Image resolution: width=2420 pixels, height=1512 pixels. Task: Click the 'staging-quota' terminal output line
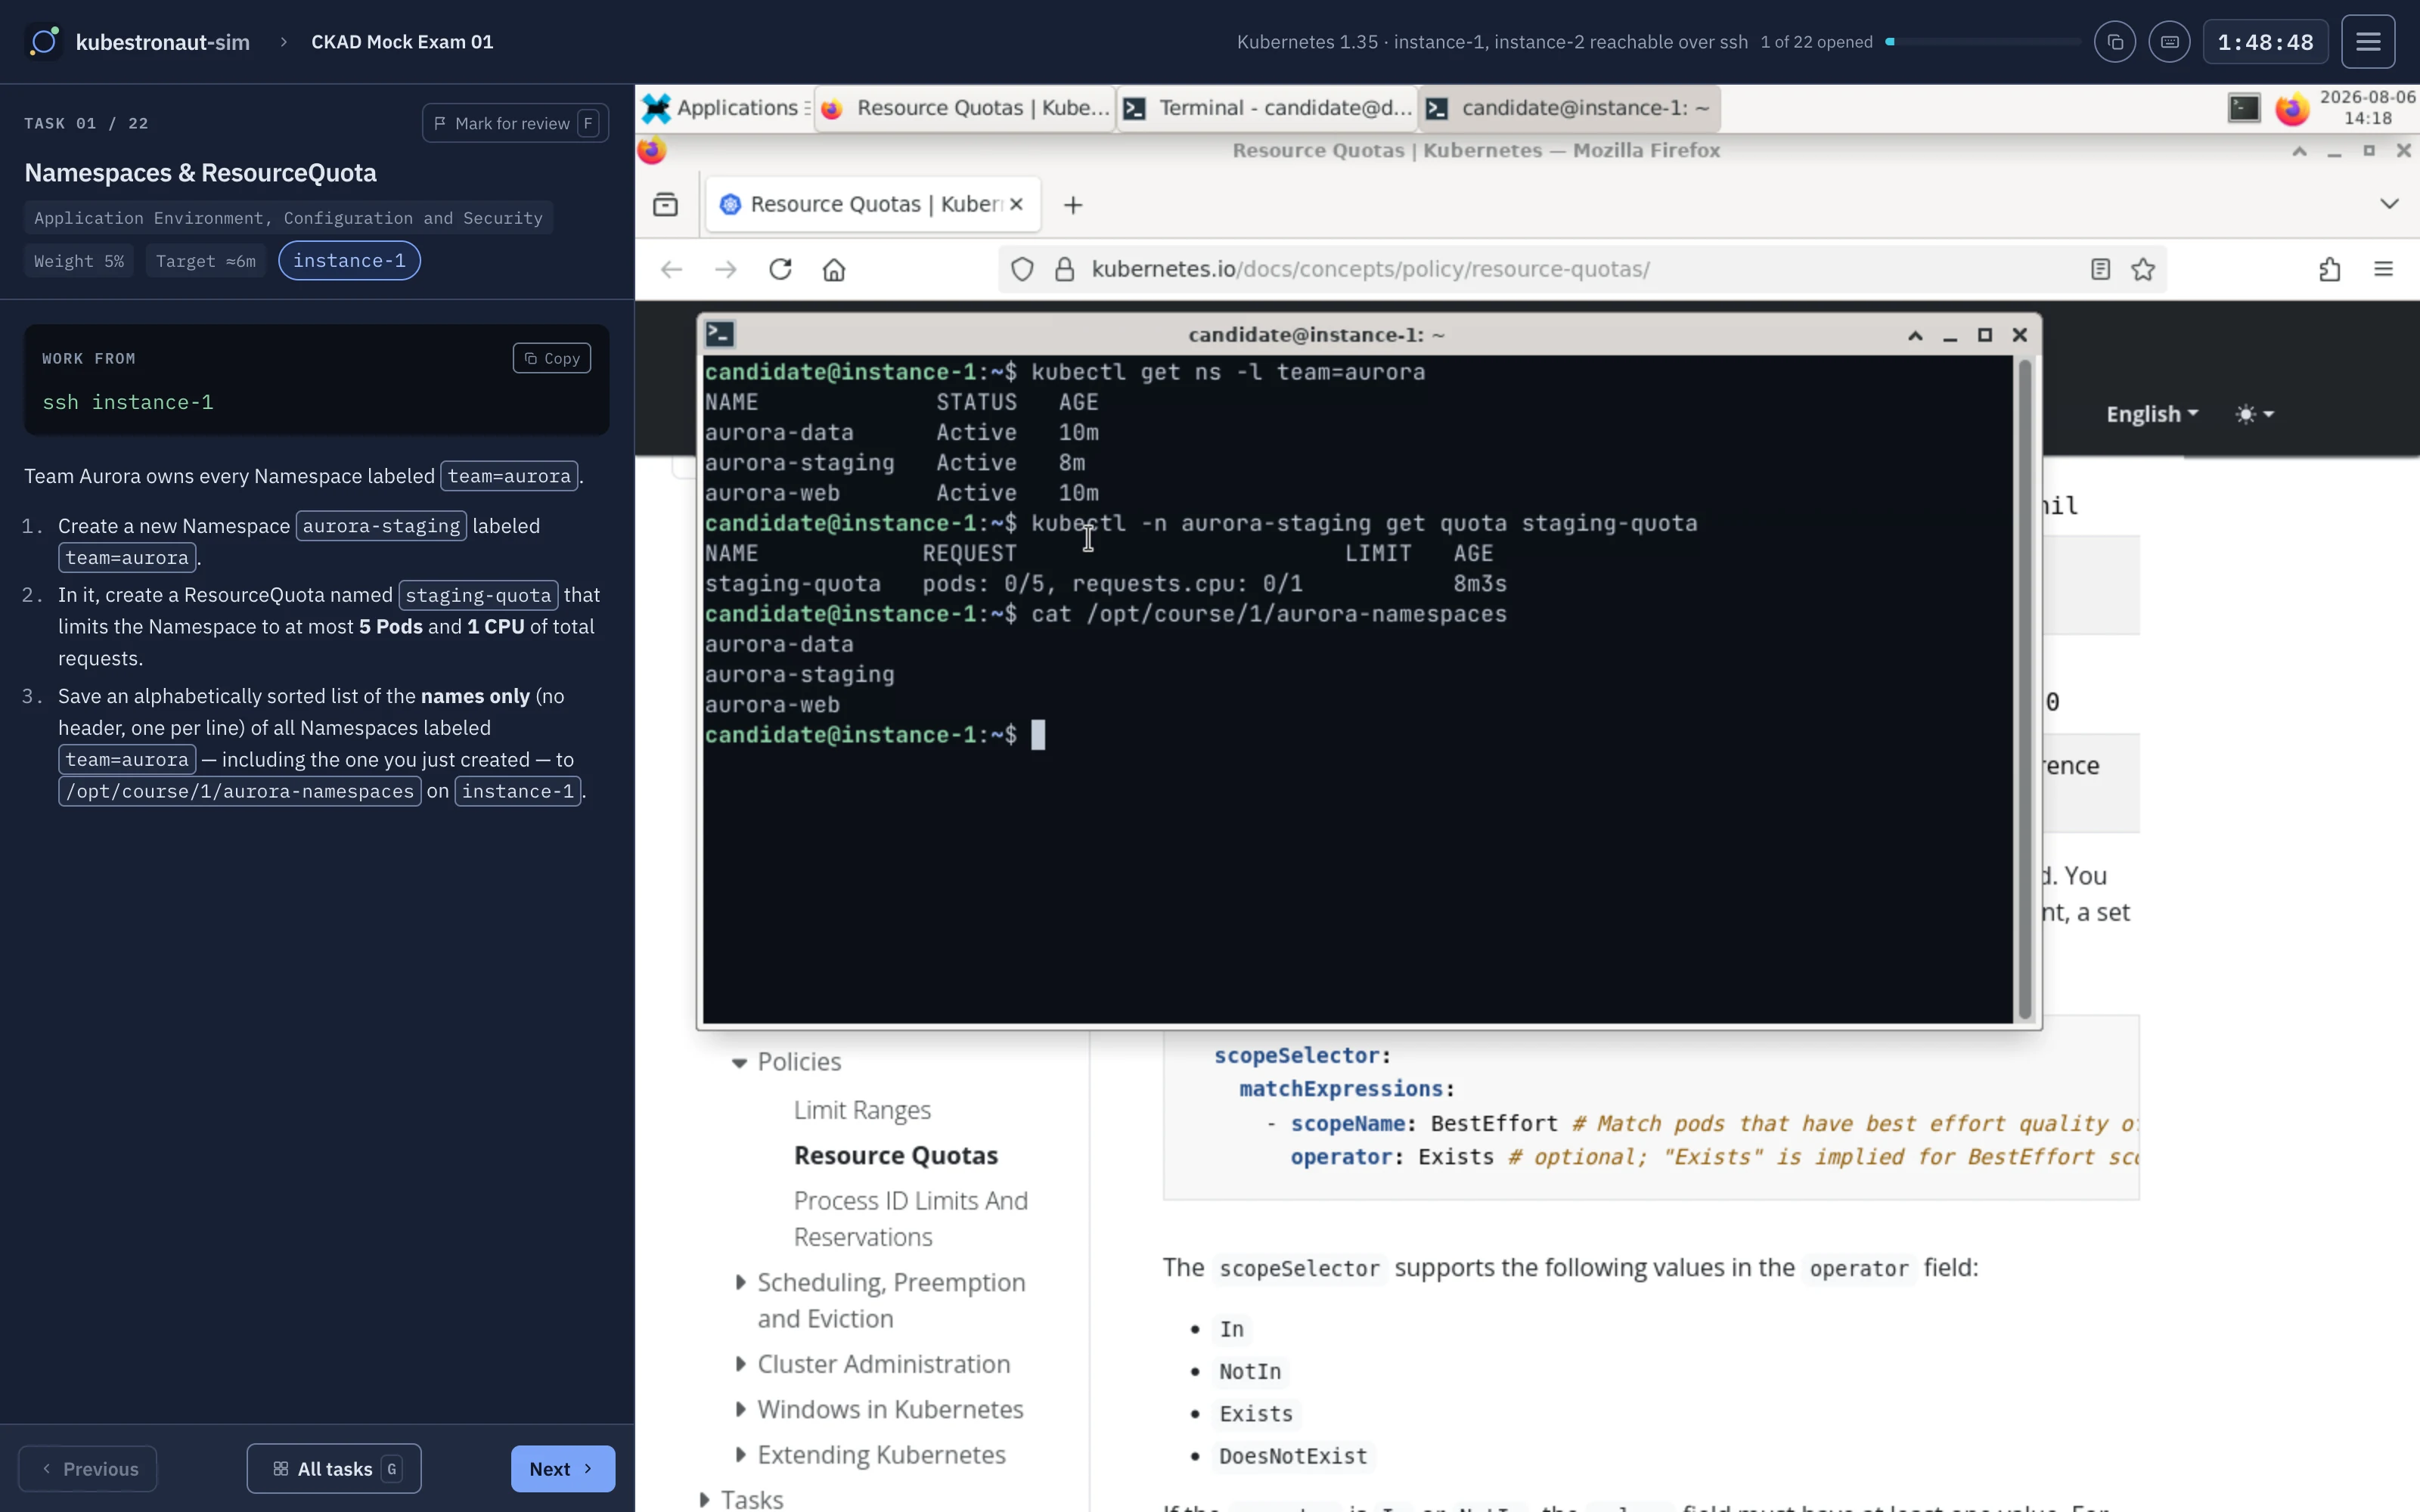click(x=1105, y=584)
